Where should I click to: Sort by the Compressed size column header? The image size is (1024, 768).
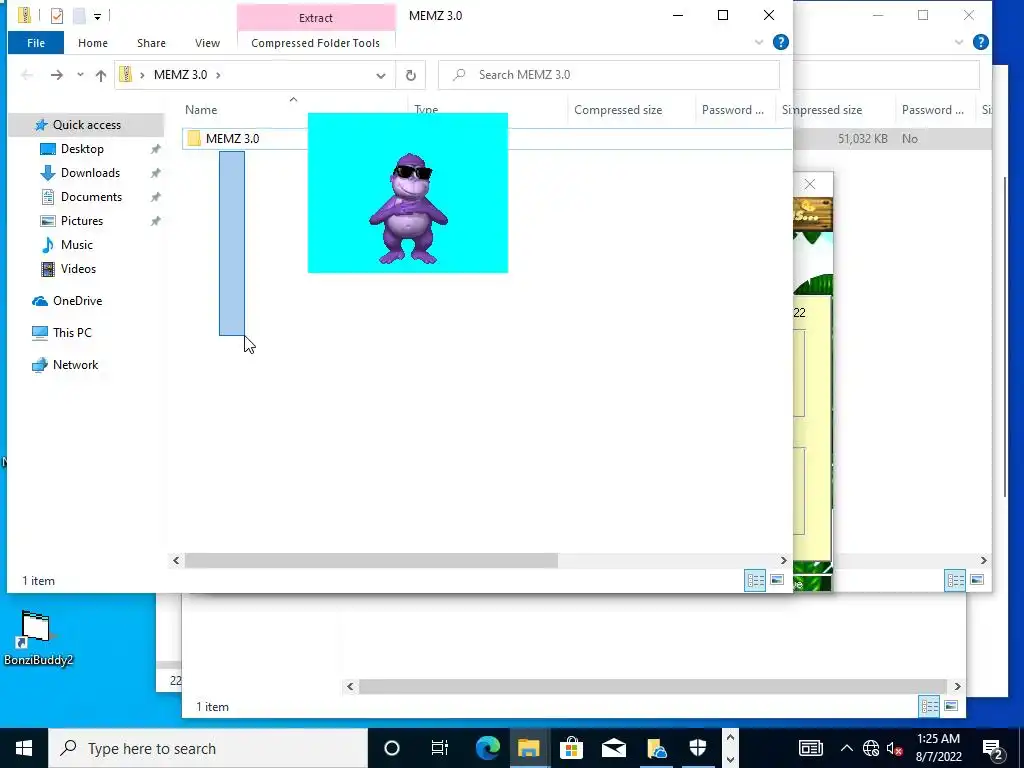coord(618,110)
